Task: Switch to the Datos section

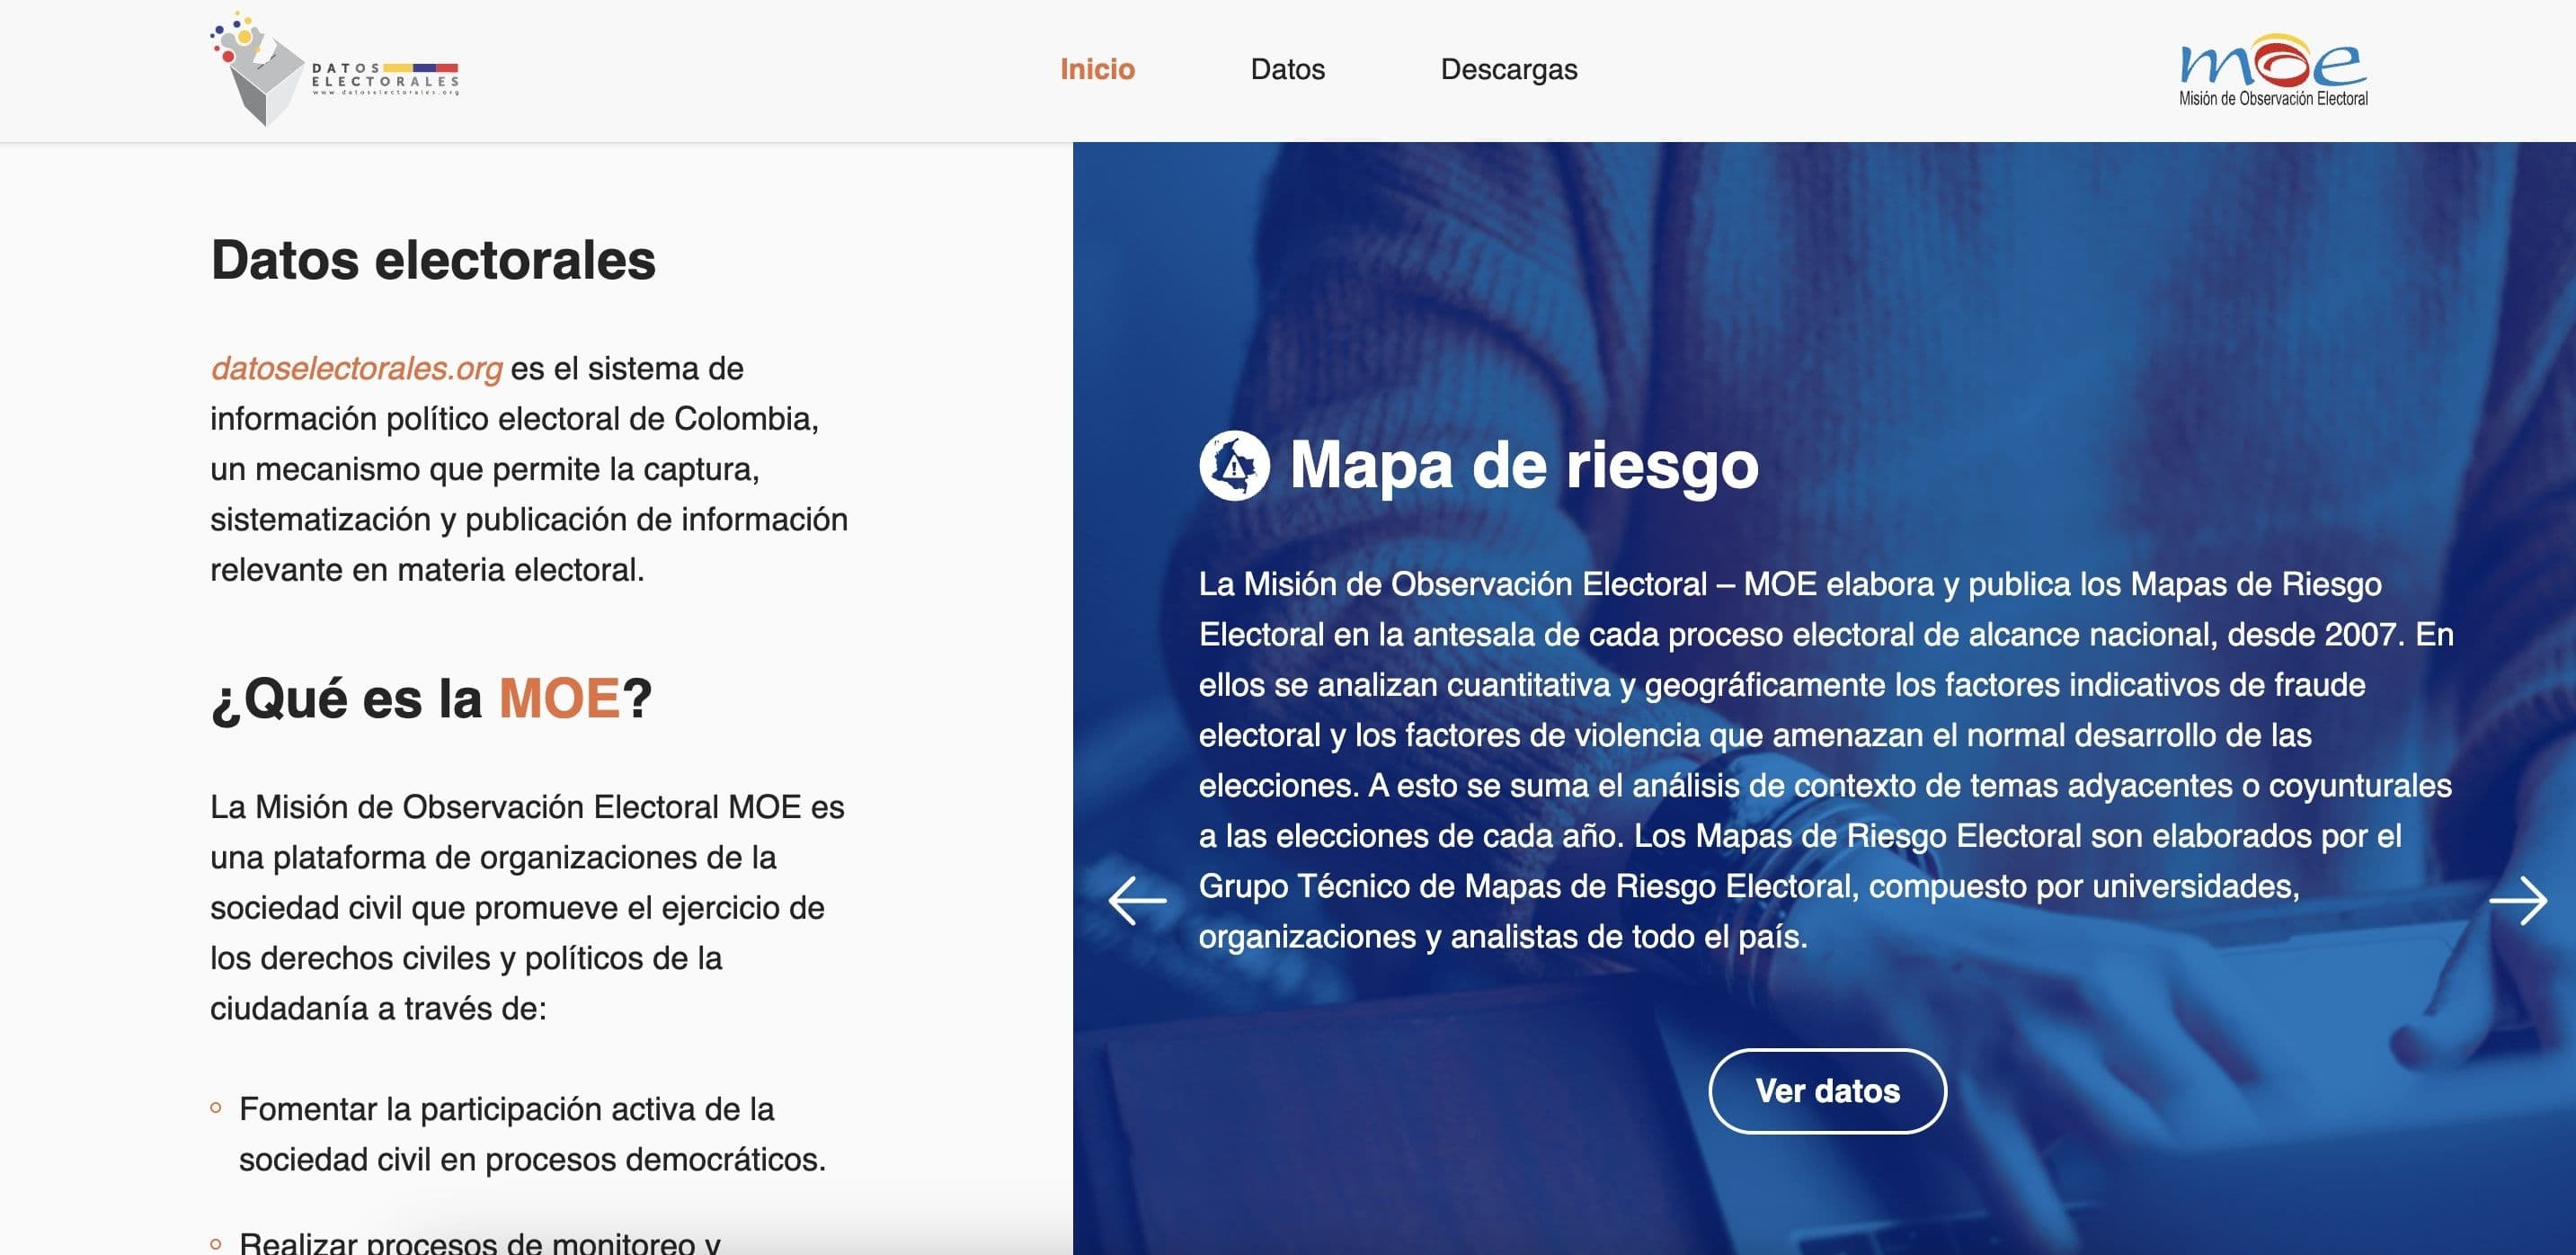Action: pos(1287,69)
